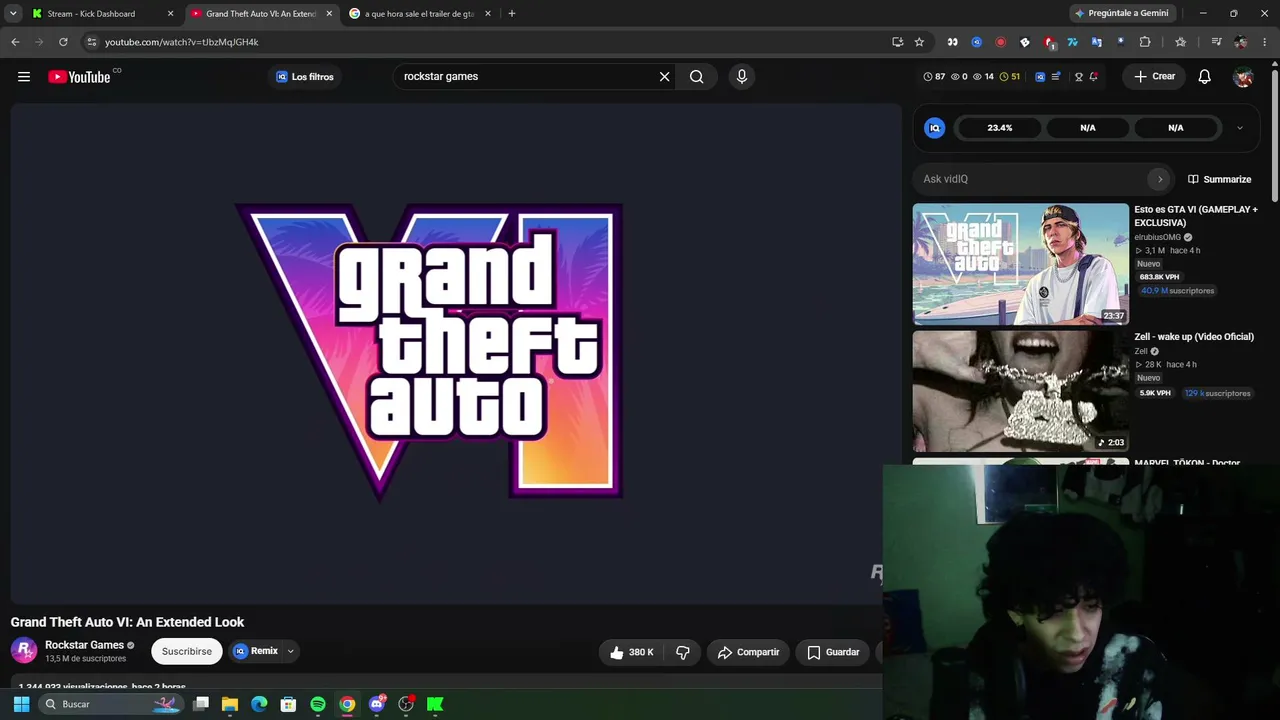Open a new Chrome tab
The height and width of the screenshot is (720, 1280).
(512, 14)
